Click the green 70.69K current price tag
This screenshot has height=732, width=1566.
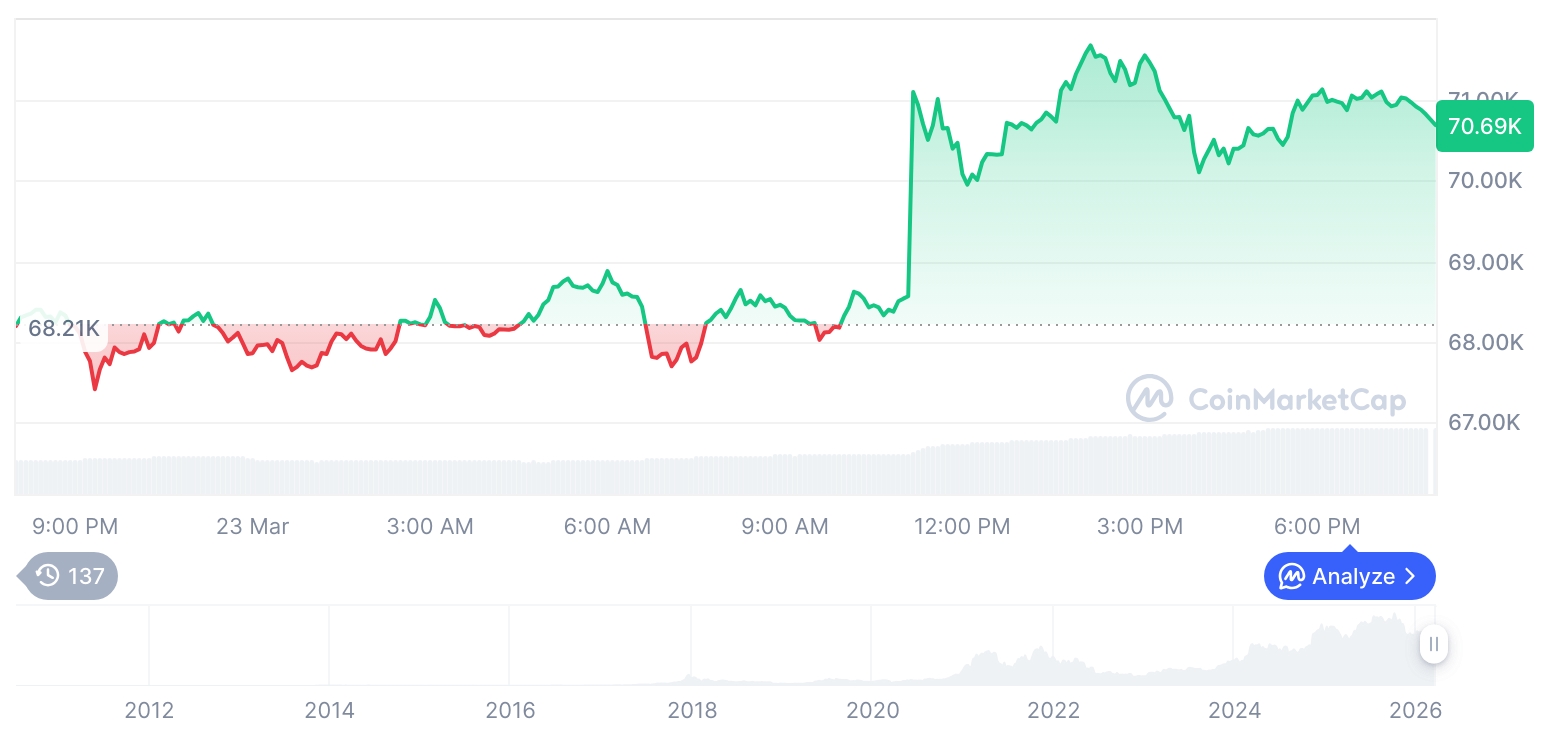pyautogui.click(x=1485, y=126)
